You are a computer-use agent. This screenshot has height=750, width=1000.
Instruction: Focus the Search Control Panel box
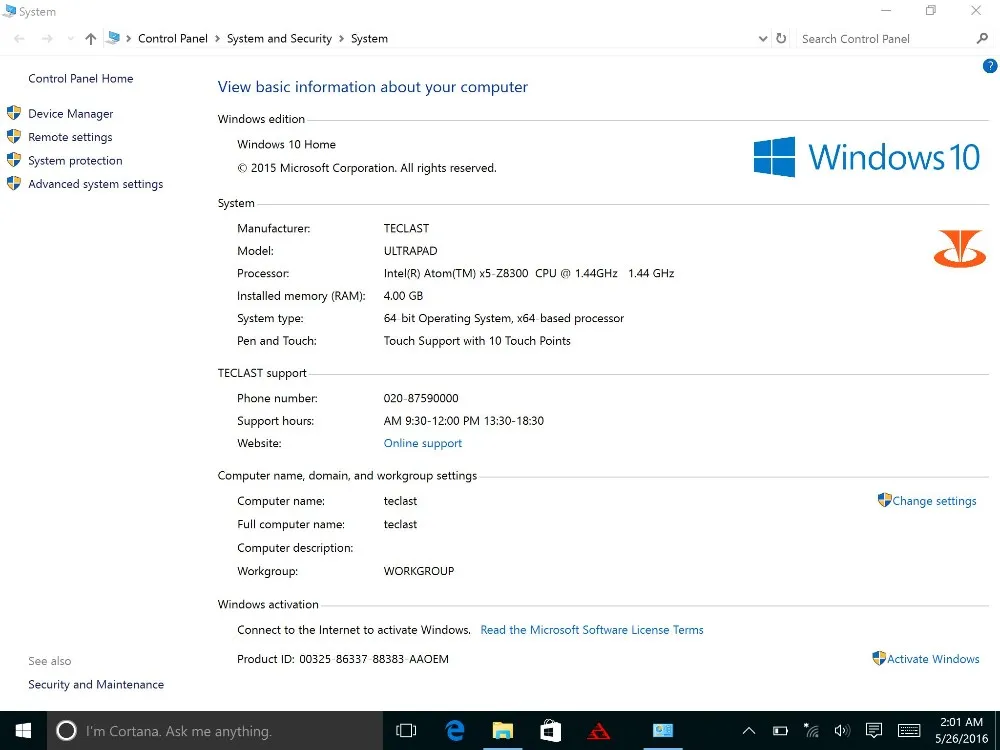[x=885, y=39]
